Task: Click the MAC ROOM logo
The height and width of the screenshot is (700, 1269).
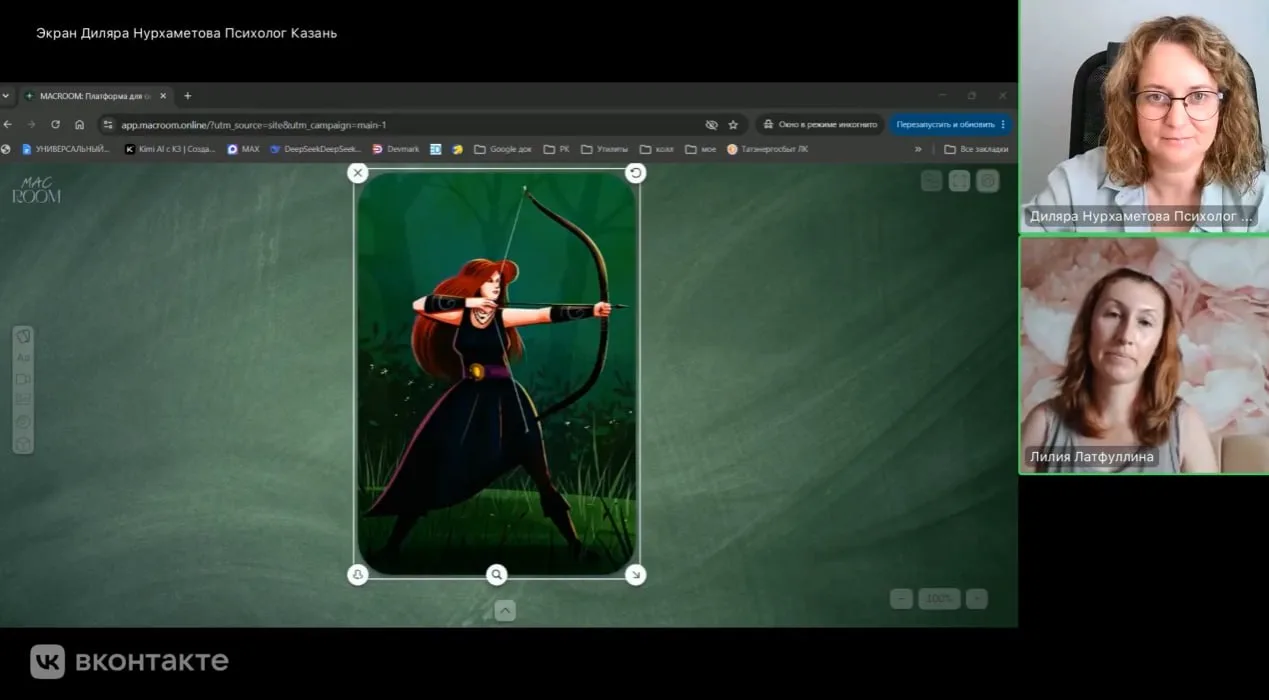Action: [x=36, y=190]
